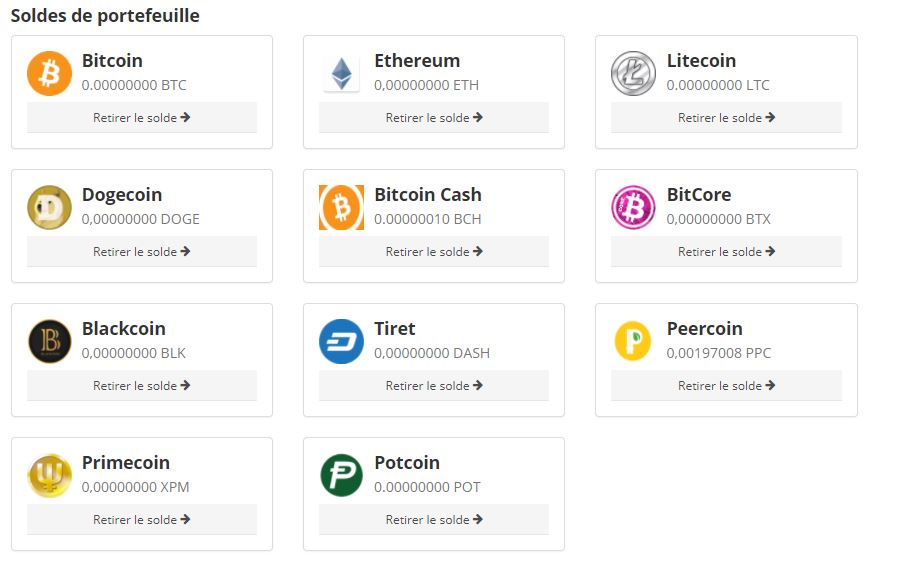Withdraw the DASH balance under Tiret
Viewport: 902px width, 570px height.
coord(434,385)
